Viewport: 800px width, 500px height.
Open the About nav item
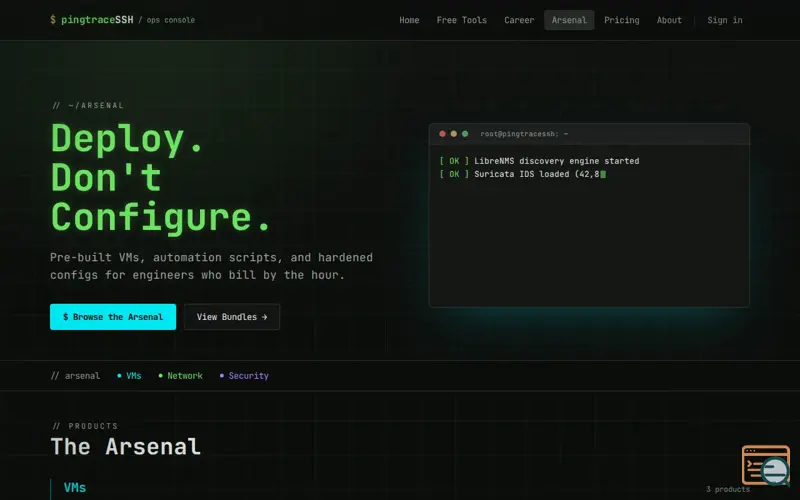(x=669, y=20)
